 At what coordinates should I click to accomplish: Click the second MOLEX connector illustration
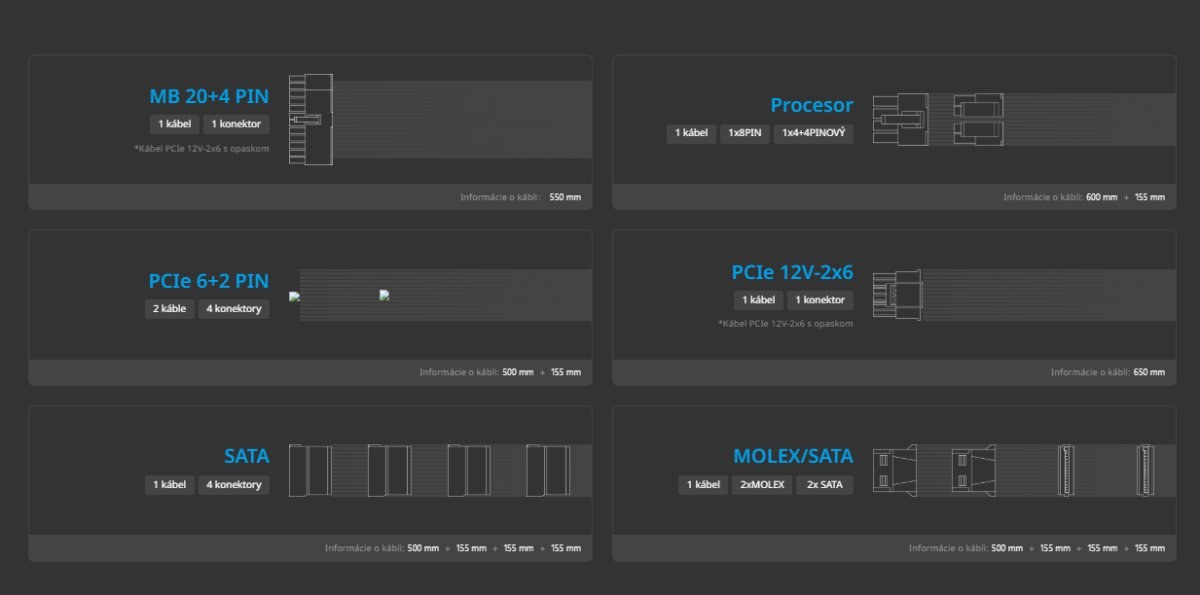pyautogui.click(x=971, y=470)
